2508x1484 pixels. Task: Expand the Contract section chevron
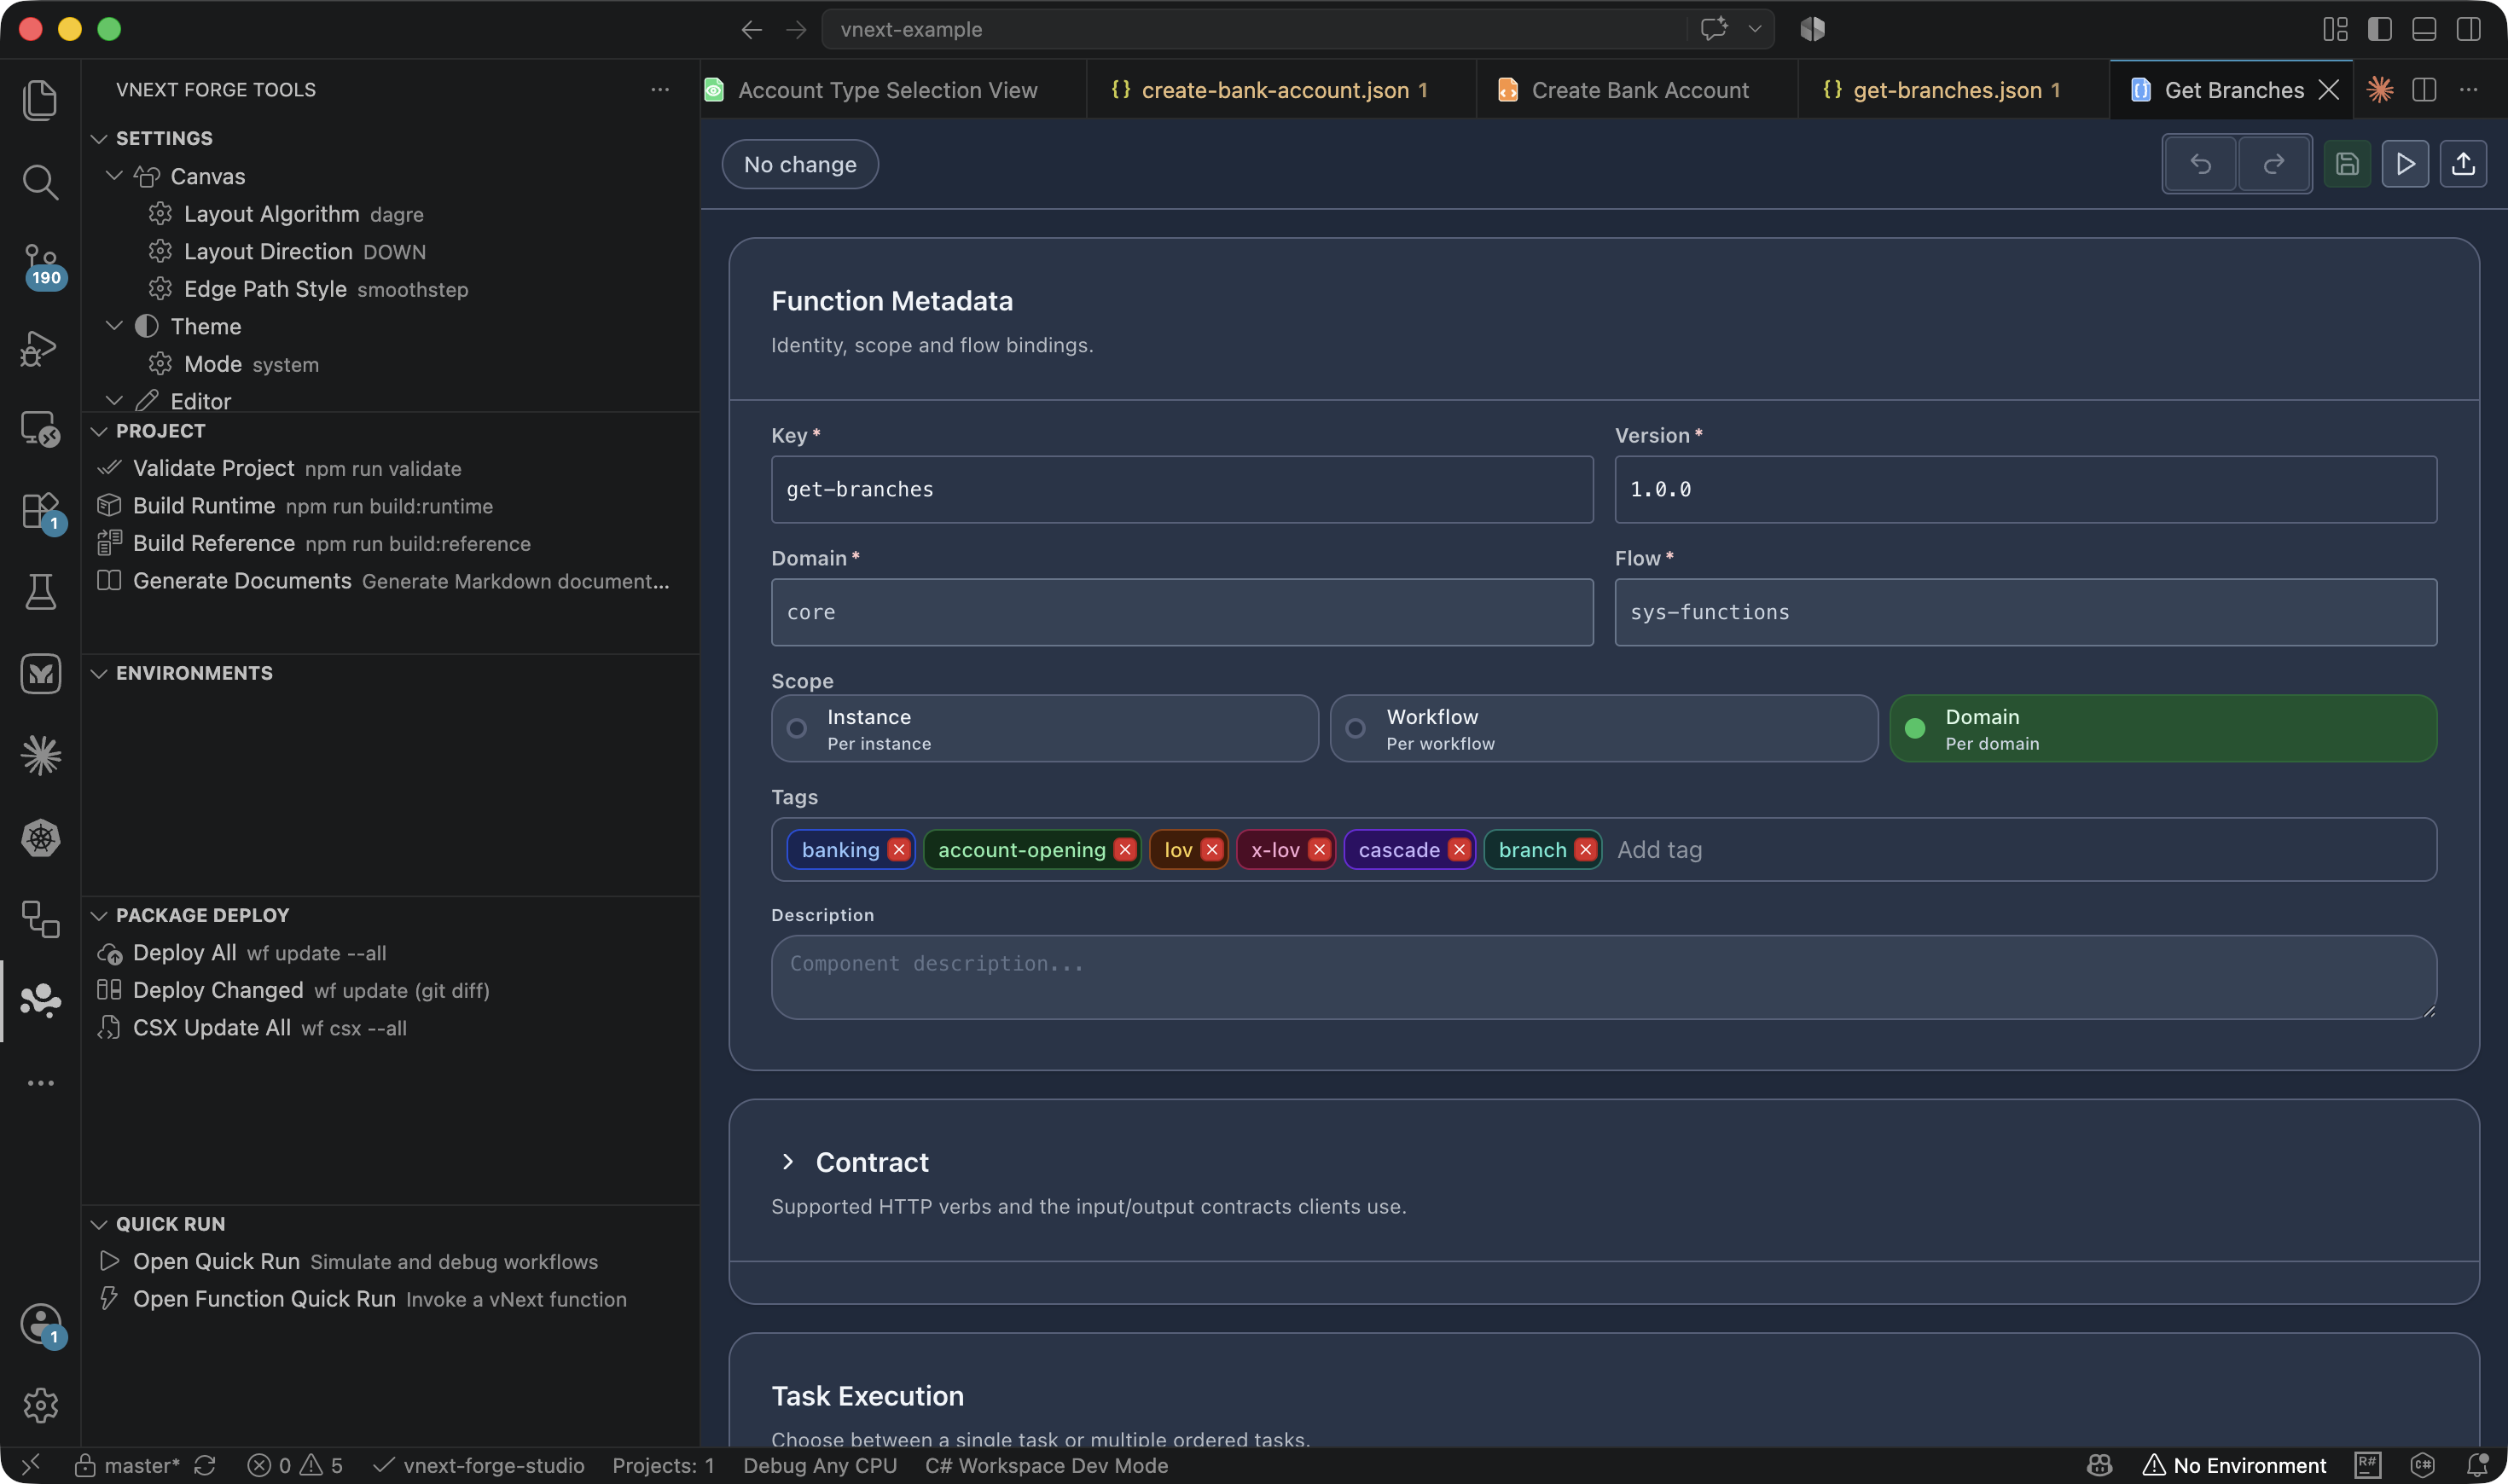(x=788, y=1162)
